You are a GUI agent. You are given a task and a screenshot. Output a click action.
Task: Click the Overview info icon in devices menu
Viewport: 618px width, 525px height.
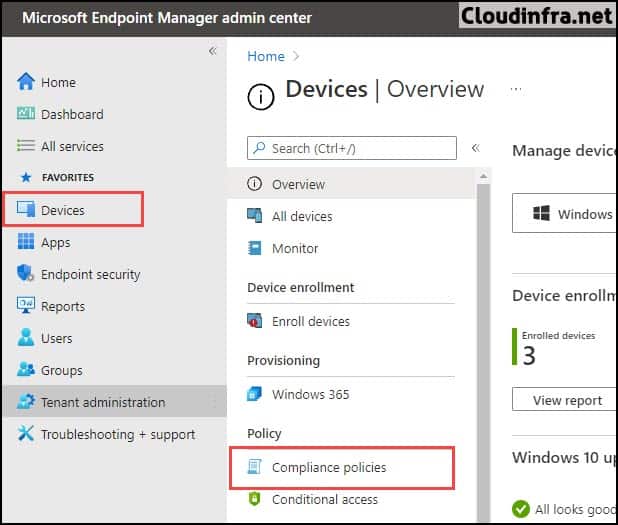tap(254, 184)
